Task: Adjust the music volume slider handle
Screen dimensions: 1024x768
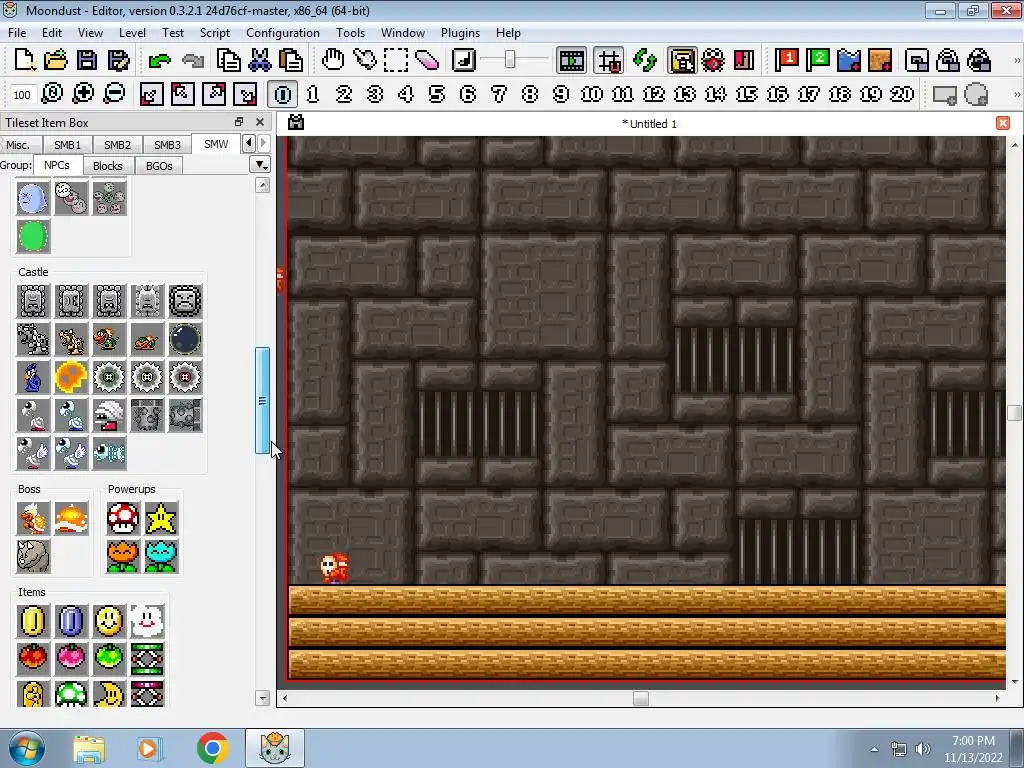Action: tap(510, 60)
